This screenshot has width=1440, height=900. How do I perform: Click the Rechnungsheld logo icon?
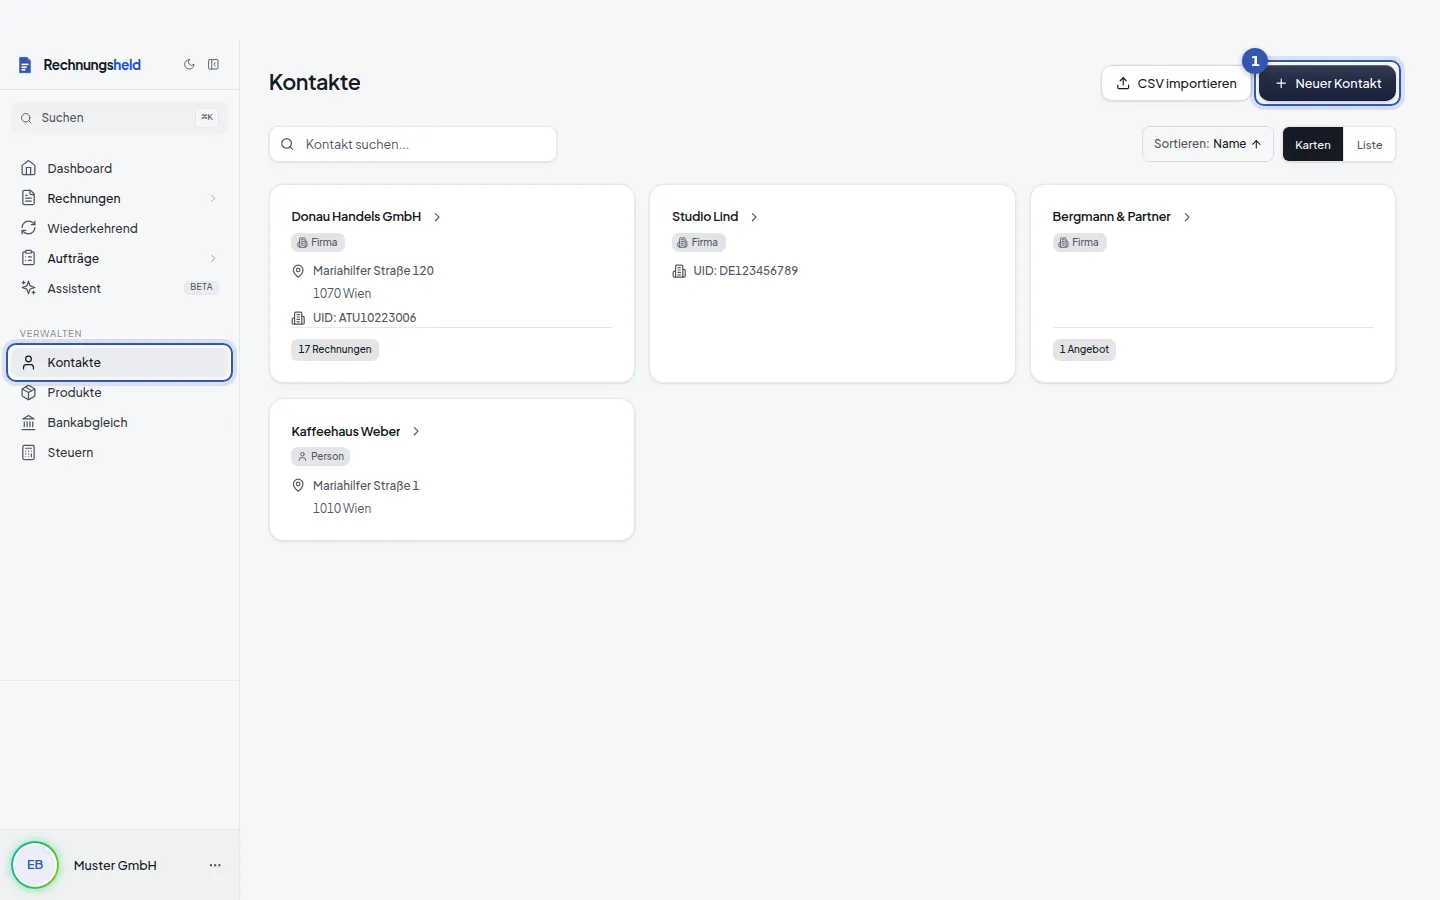25,65
